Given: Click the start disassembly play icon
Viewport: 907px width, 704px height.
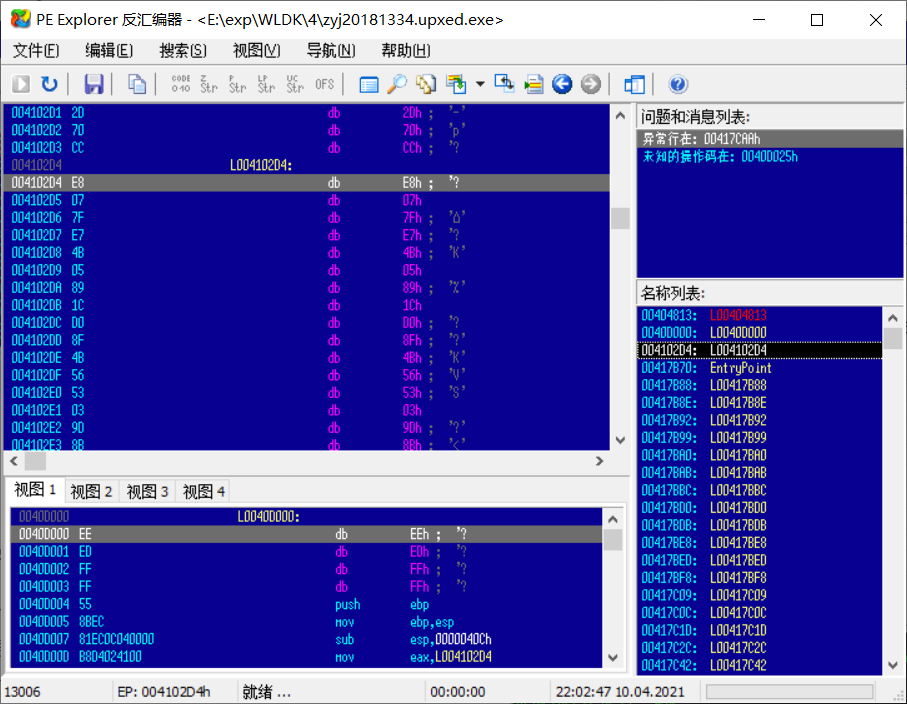Looking at the screenshot, I should coord(21,84).
